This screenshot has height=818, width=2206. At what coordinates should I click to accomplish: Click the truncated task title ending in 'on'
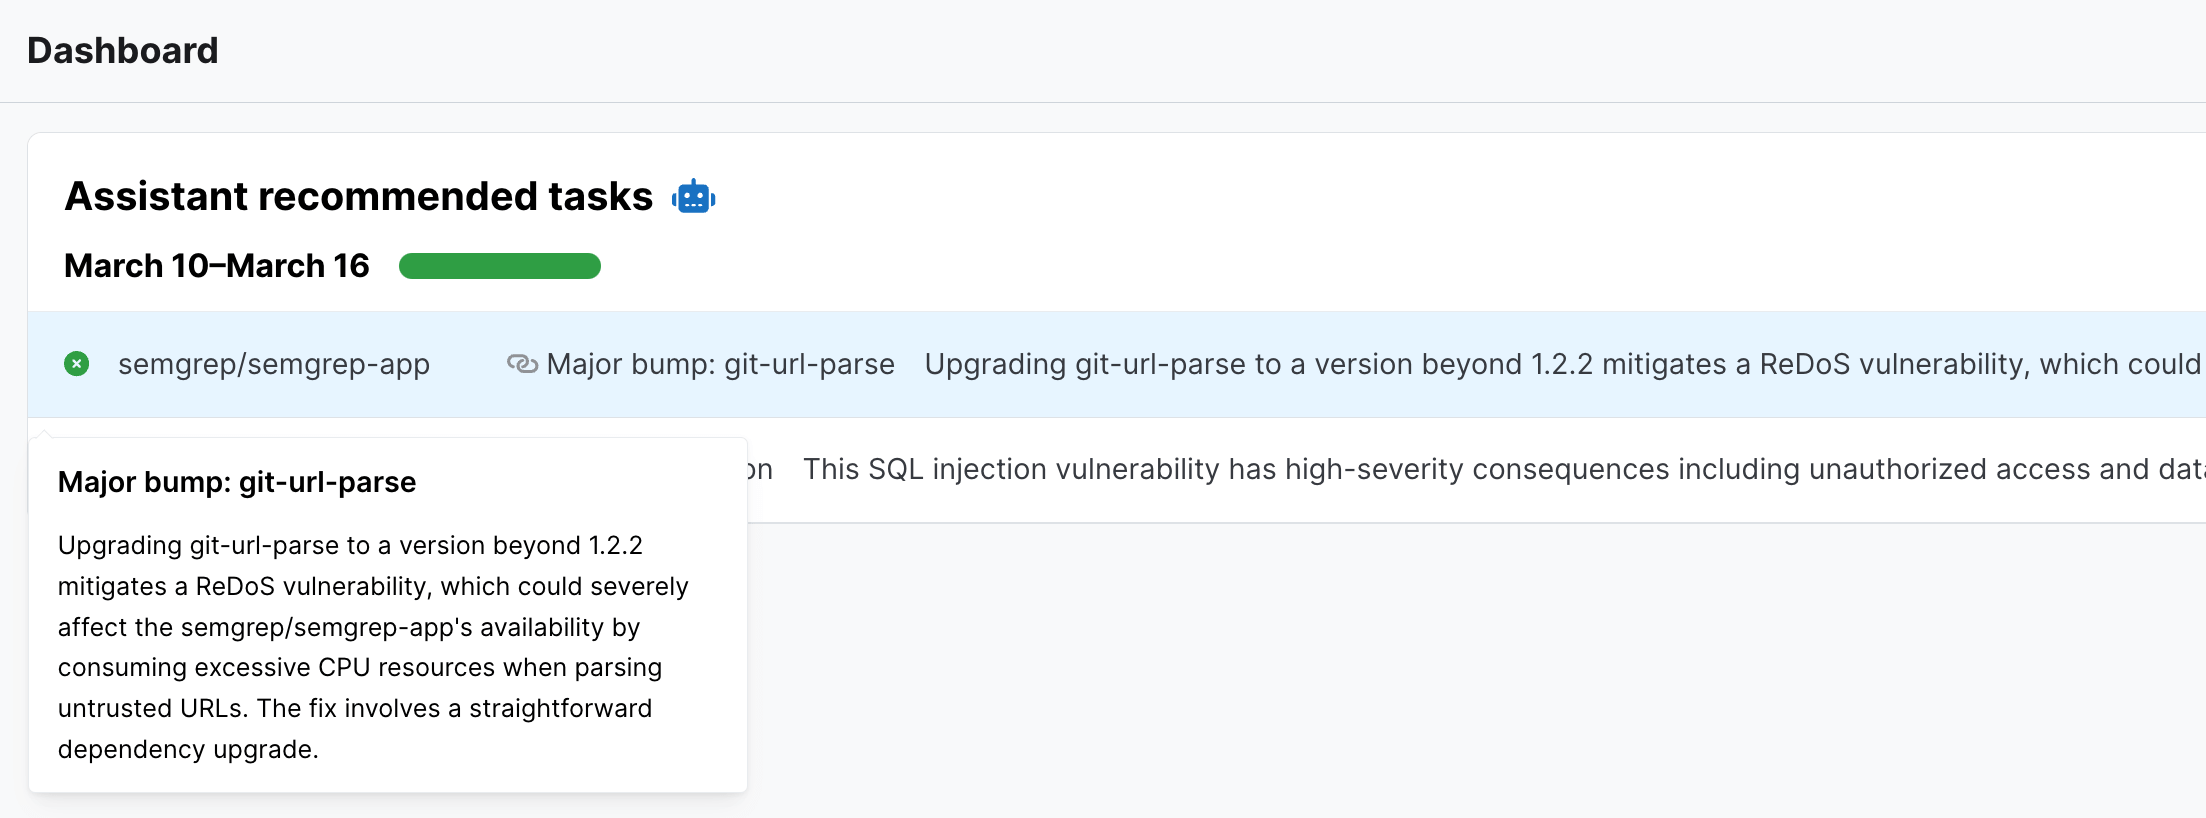point(760,469)
